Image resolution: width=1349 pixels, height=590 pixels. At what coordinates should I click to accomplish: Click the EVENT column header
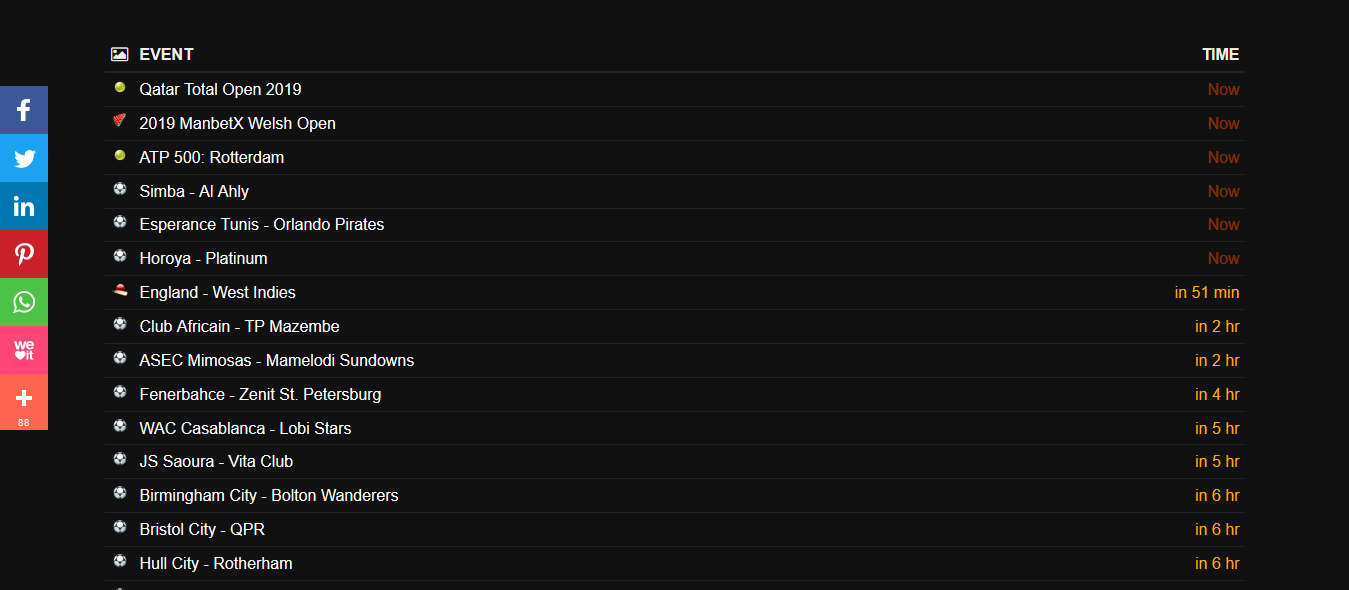coord(166,55)
